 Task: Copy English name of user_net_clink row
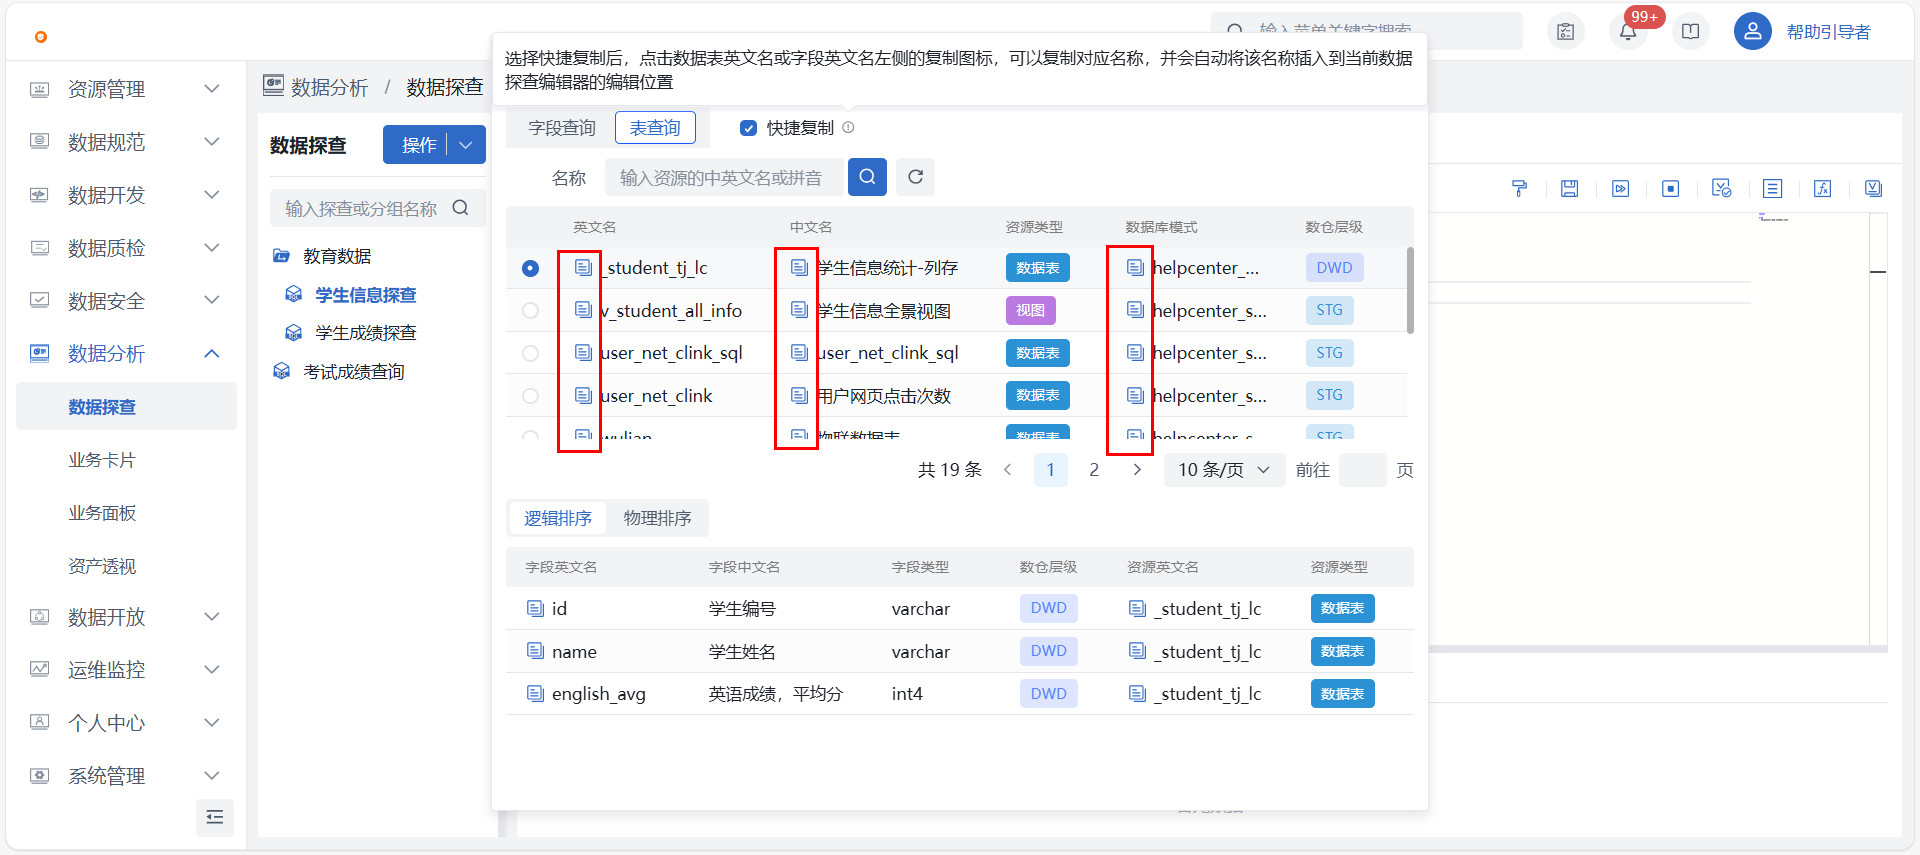[583, 396]
